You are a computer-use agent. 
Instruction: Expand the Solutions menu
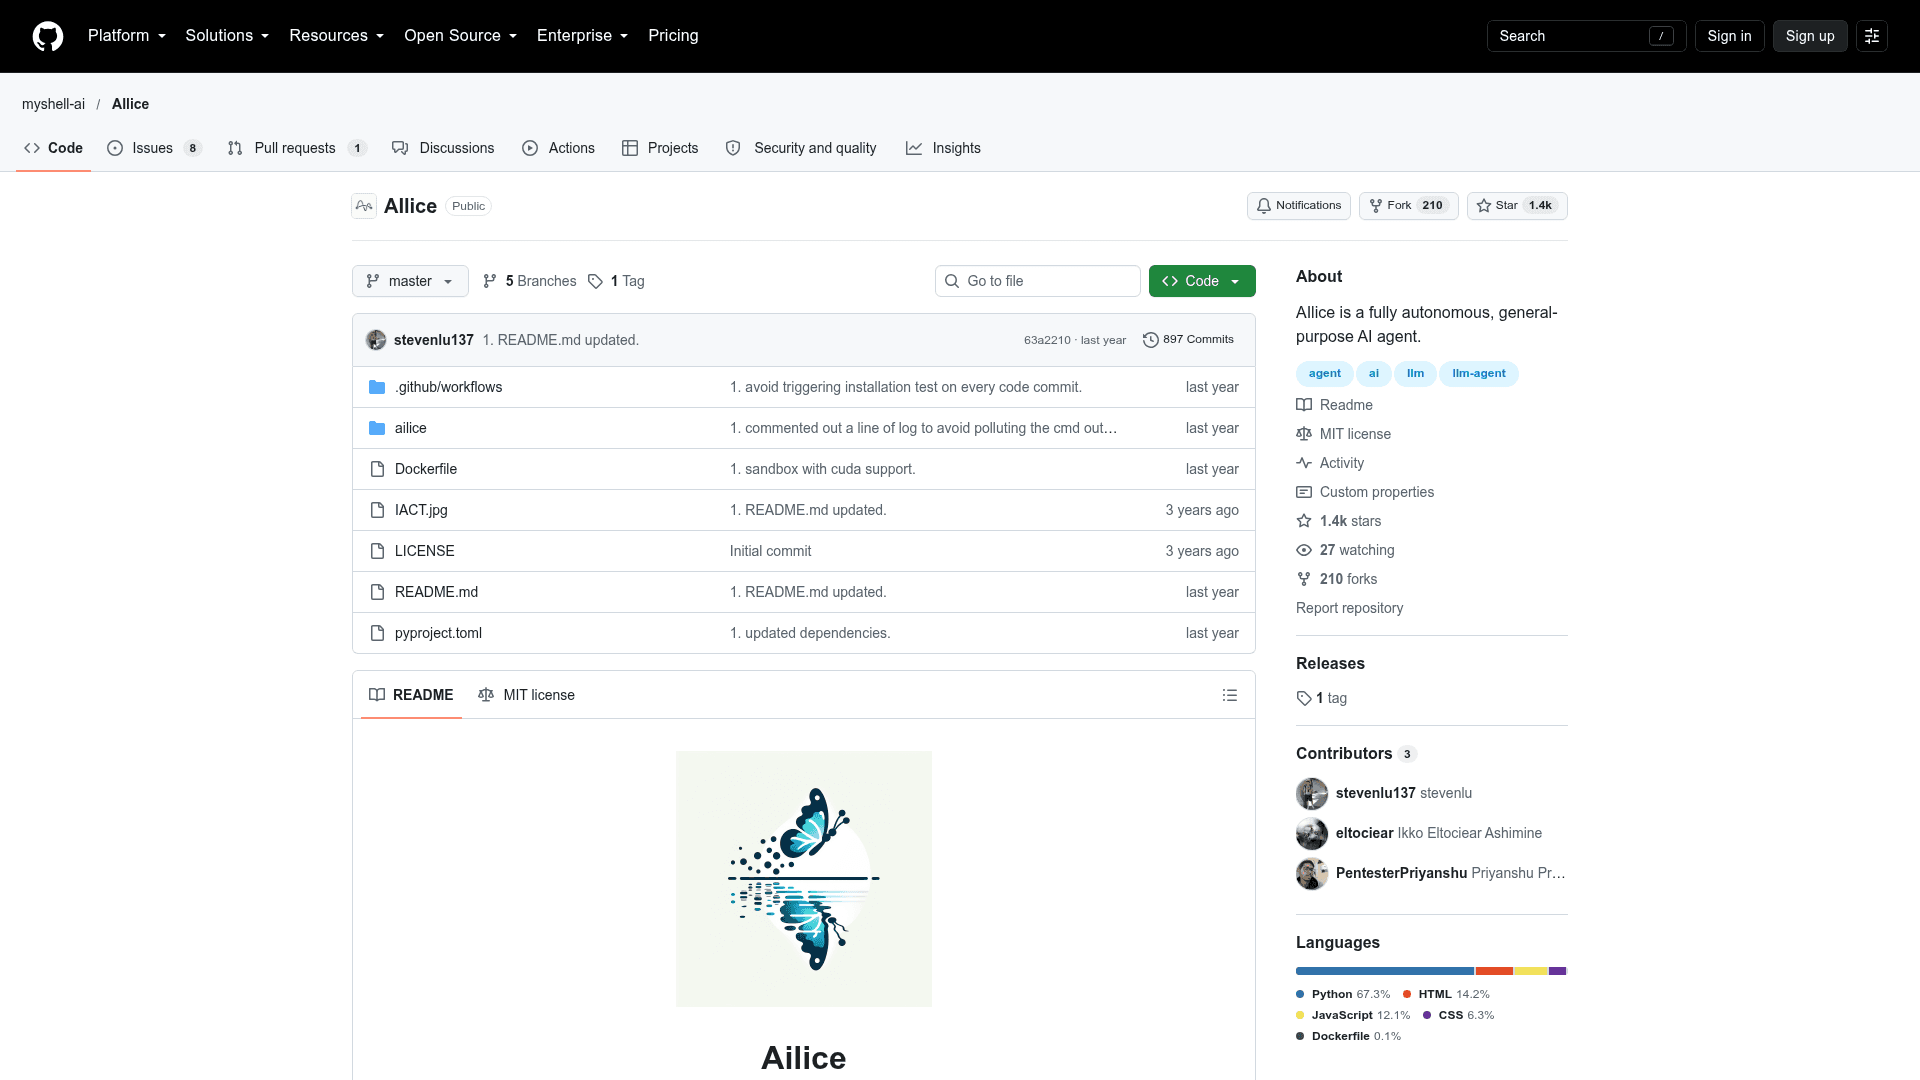(227, 36)
